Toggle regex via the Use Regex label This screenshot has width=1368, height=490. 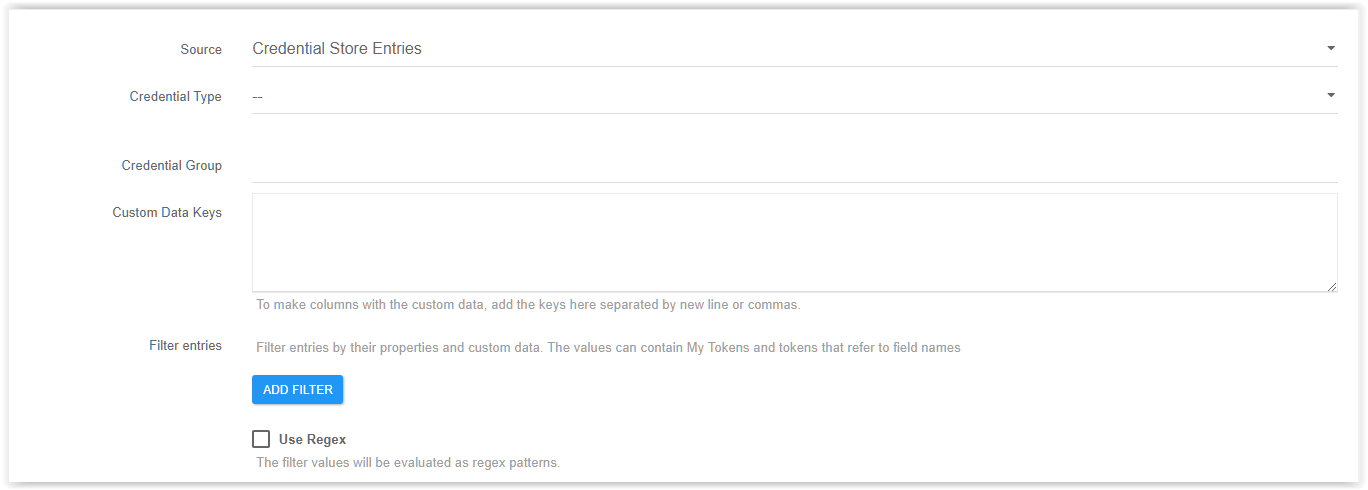(312, 439)
